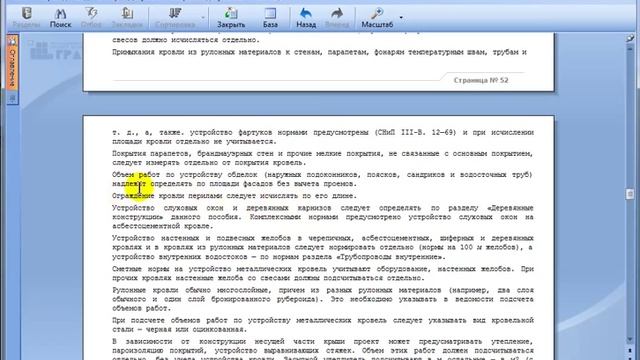
Task: Click the Поиск binoculars icon
Action: click(x=60, y=14)
